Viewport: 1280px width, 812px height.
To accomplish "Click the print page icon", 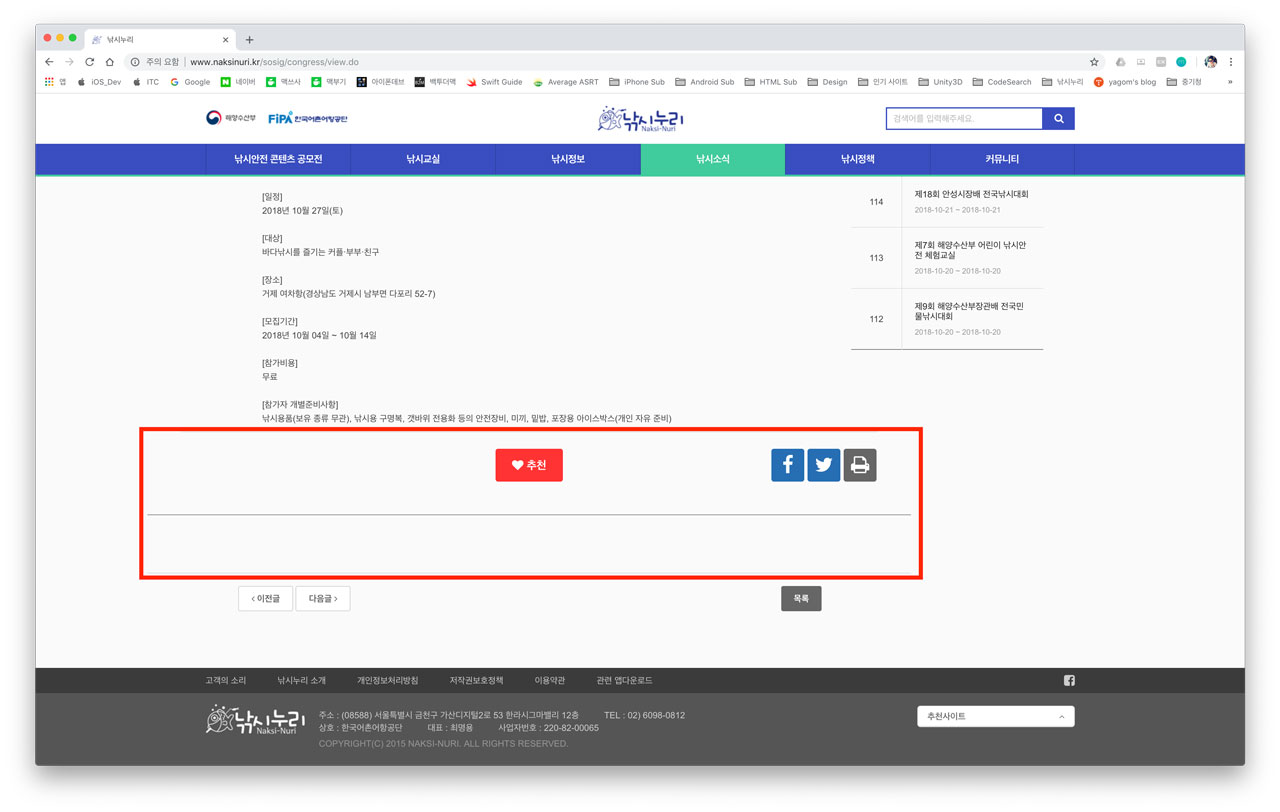I will point(859,465).
